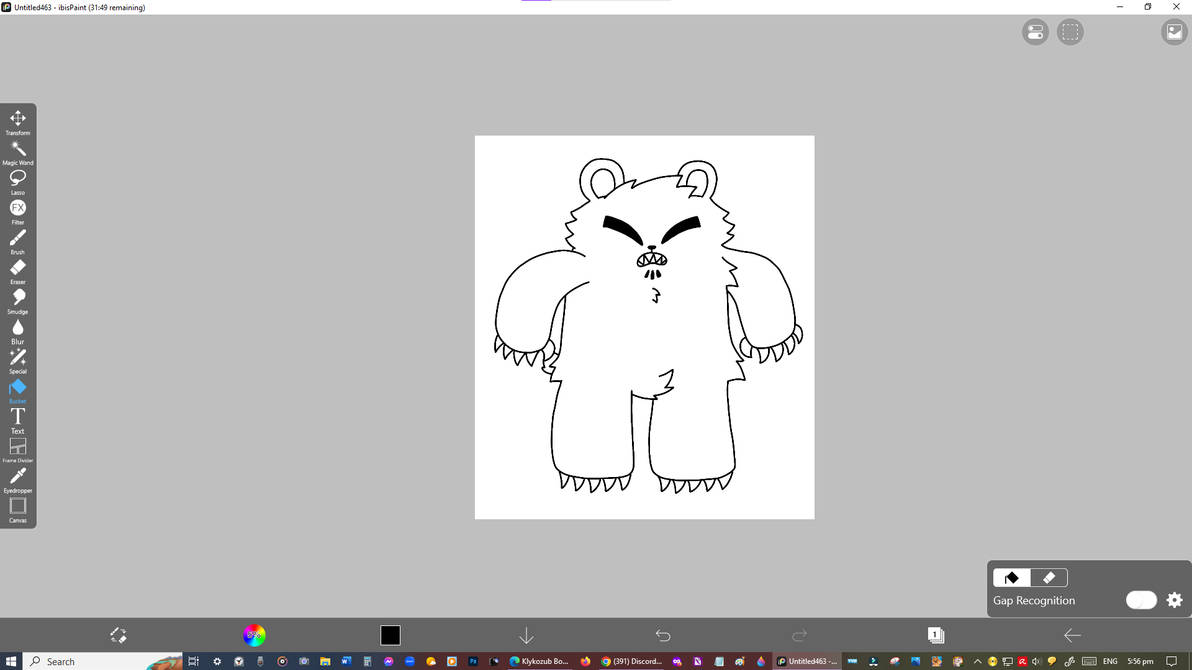1192x670 pixels.
Task: Click the black color swatch
Action: tap(390, 635)
